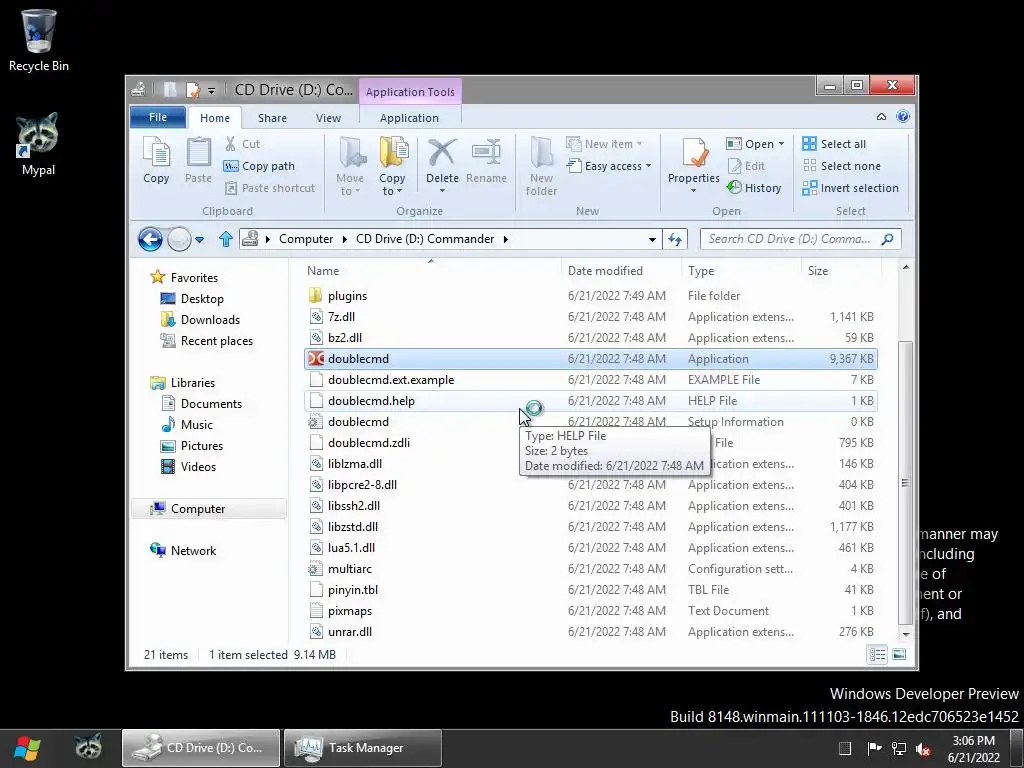Expand the Computer breadcrumb arrow
Screen dimensions: 1024x768
(x=345, y=239)
